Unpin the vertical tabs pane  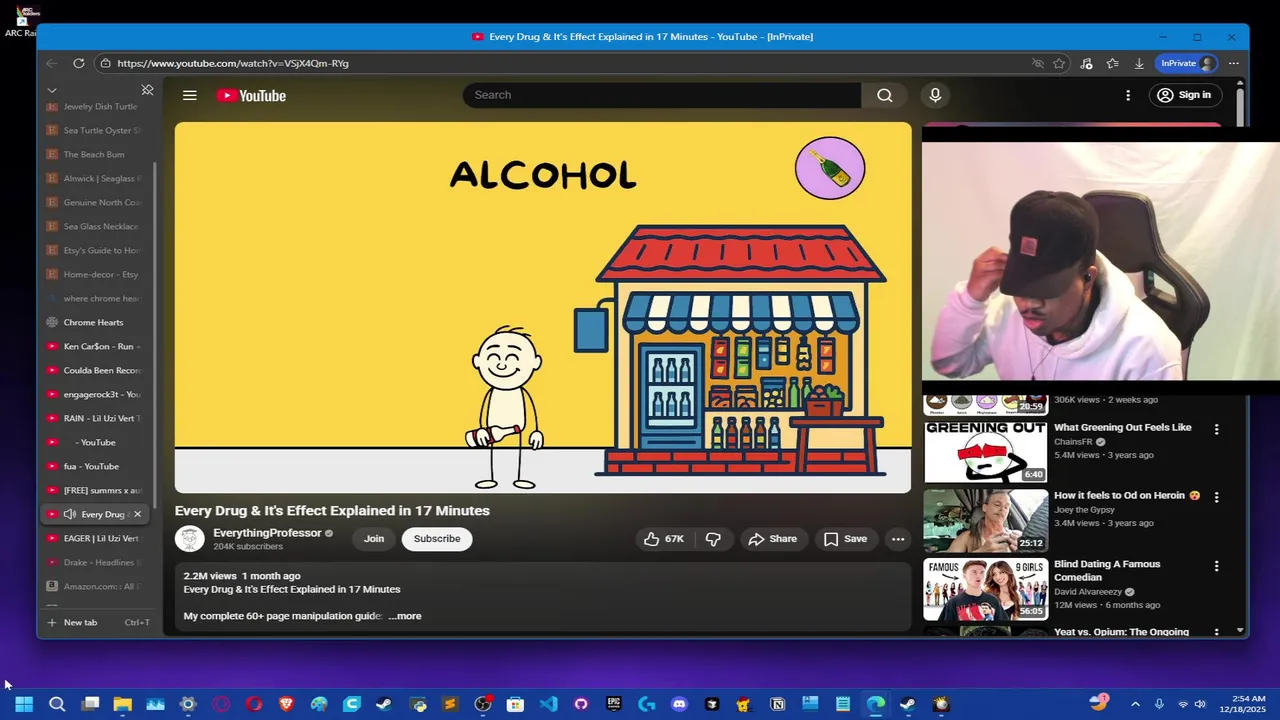pos(147,90)
